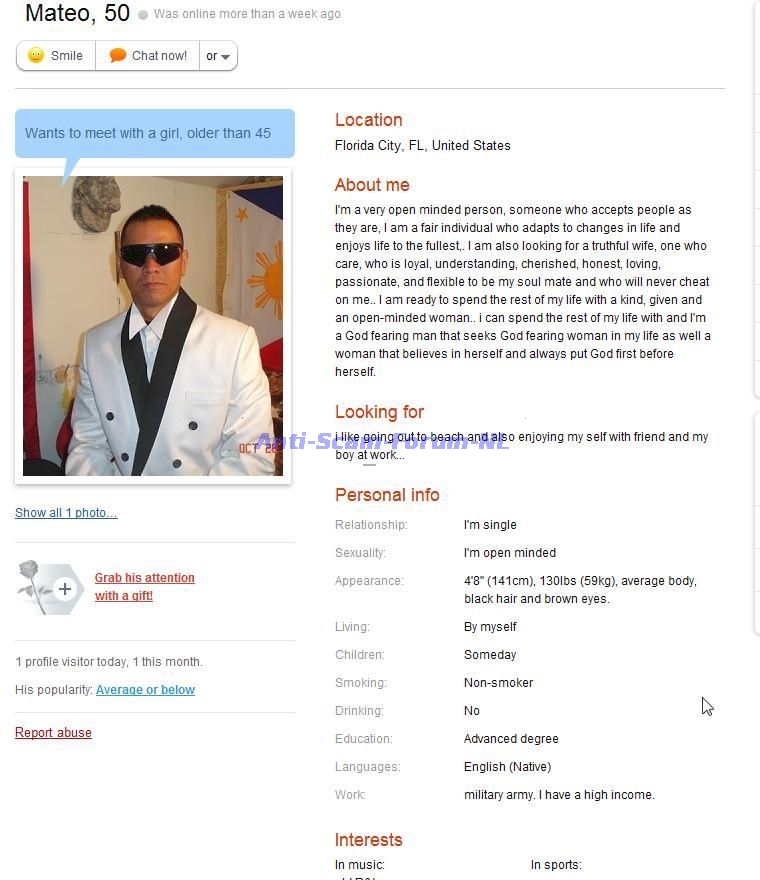Open Mateo's profile photo
Viewport: 760px width, 880px height.
[153, 326]
